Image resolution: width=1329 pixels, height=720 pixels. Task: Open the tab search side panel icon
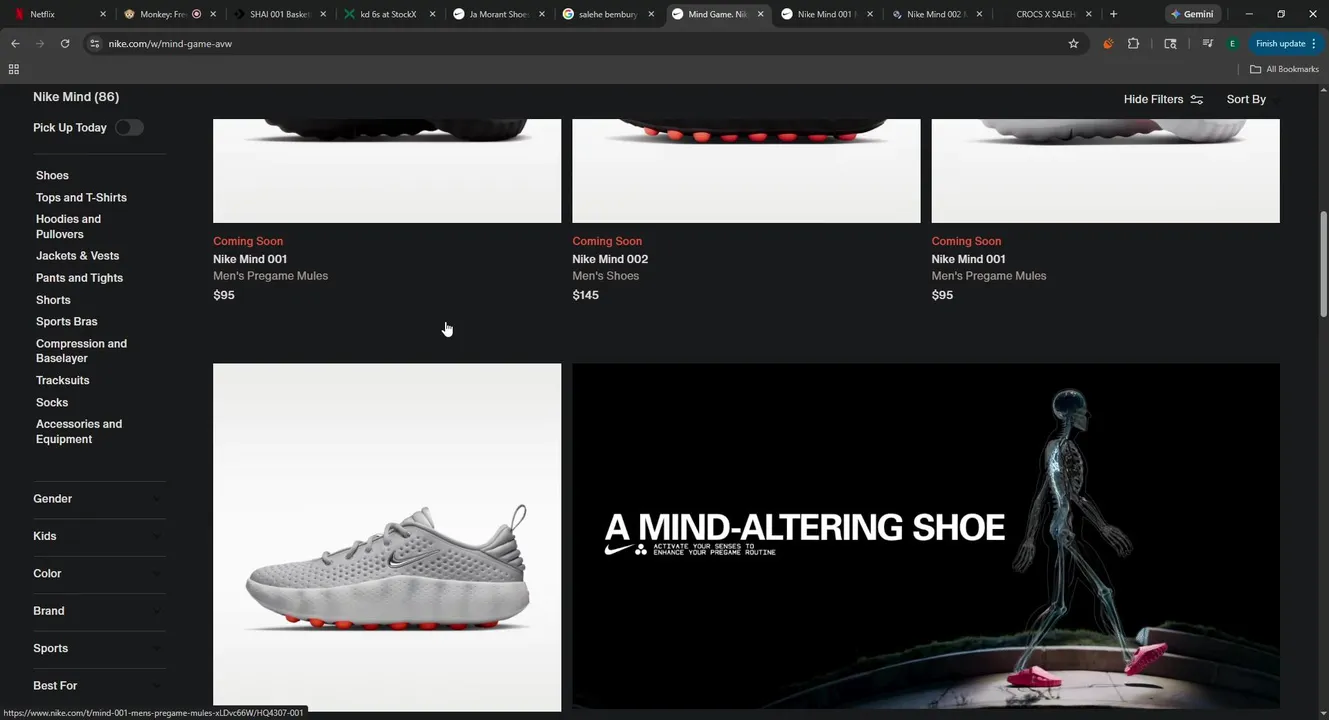[x=1170, y=44]
